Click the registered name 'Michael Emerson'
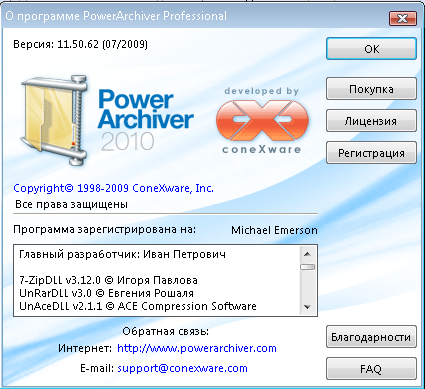425x389 pixels. coord(274,230)
